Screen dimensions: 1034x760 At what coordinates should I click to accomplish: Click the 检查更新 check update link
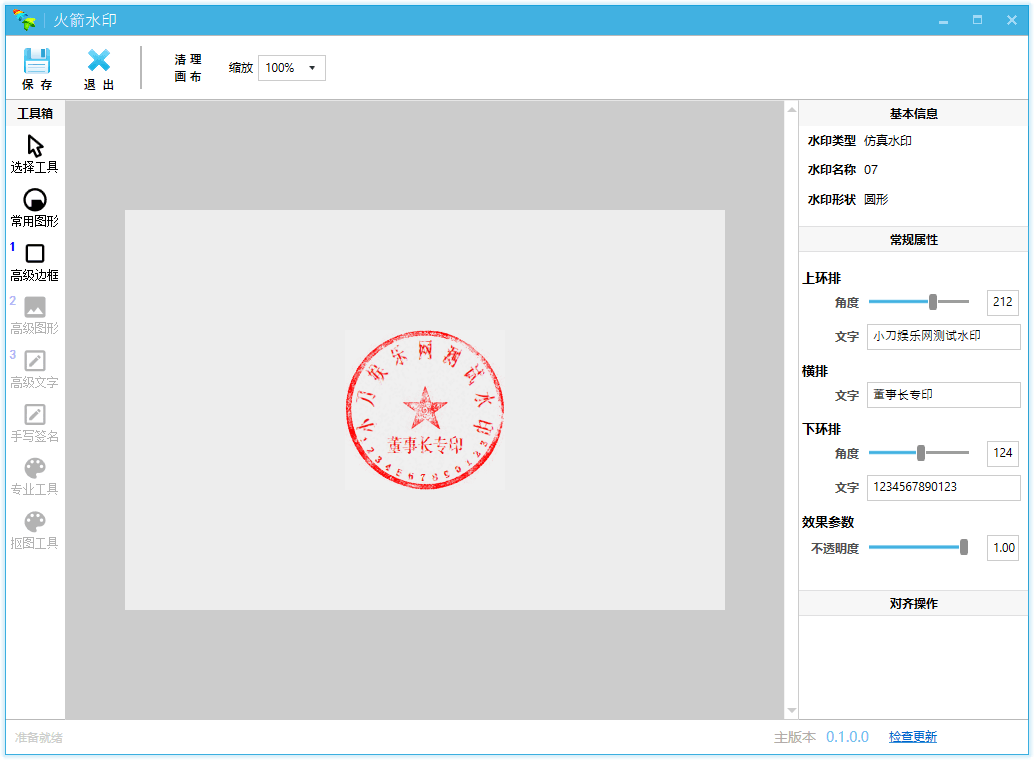(912, 737)
